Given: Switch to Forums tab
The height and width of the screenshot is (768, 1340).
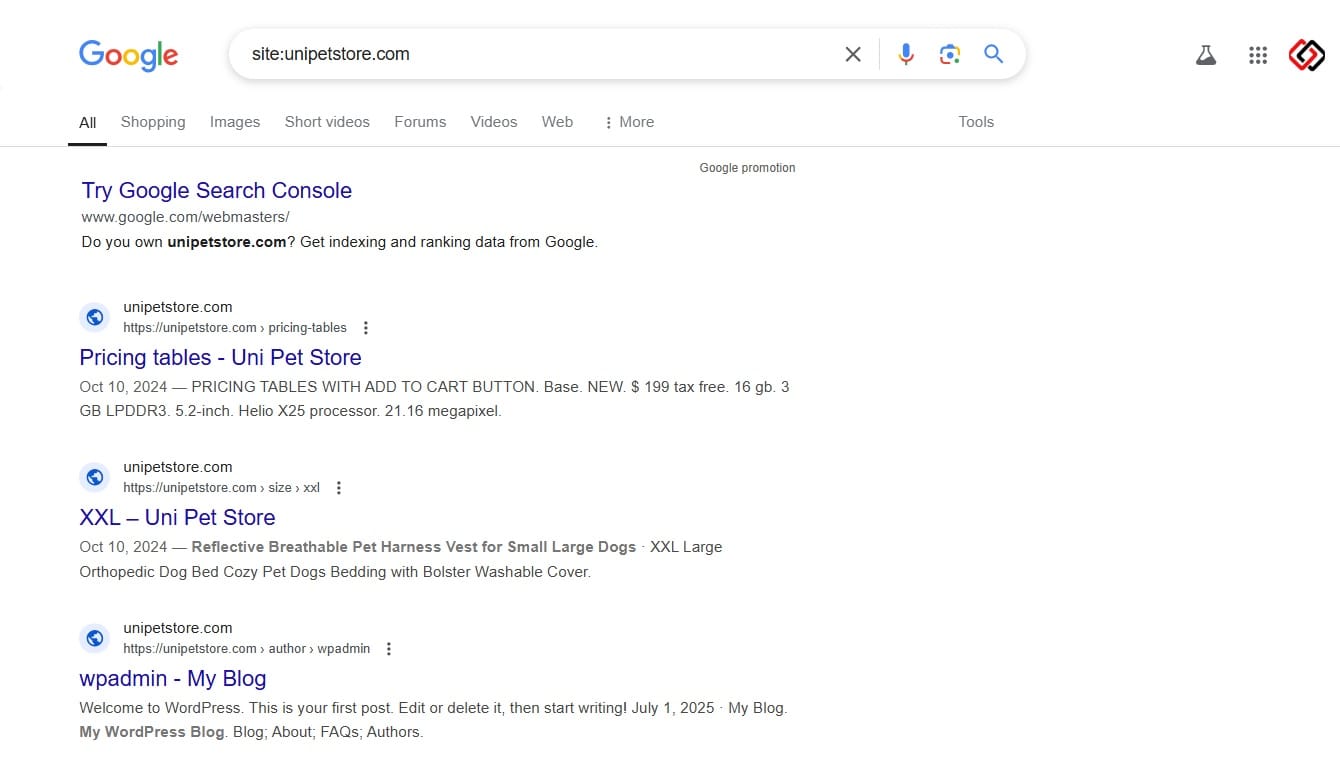Looking at the screenshot, I should pyautogui.click(x=420, y=122).
